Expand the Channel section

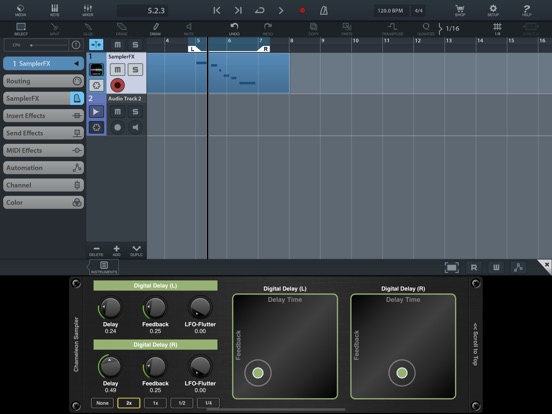click(44, 185)
